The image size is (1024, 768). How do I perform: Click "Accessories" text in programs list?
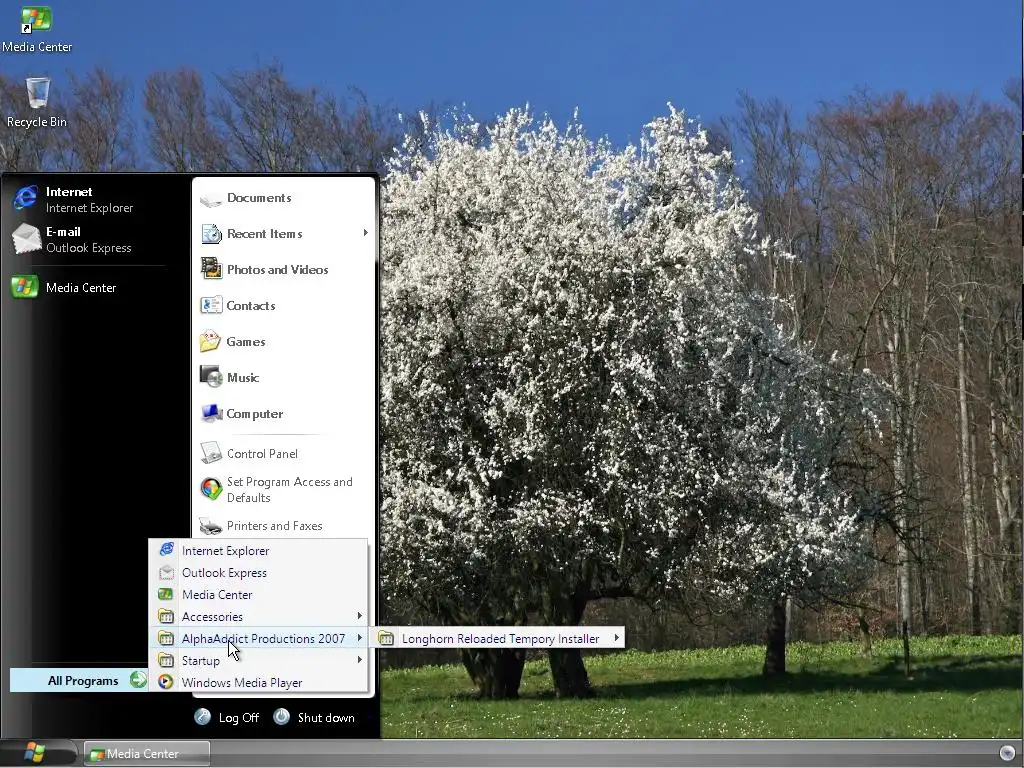tap(212, 616)
